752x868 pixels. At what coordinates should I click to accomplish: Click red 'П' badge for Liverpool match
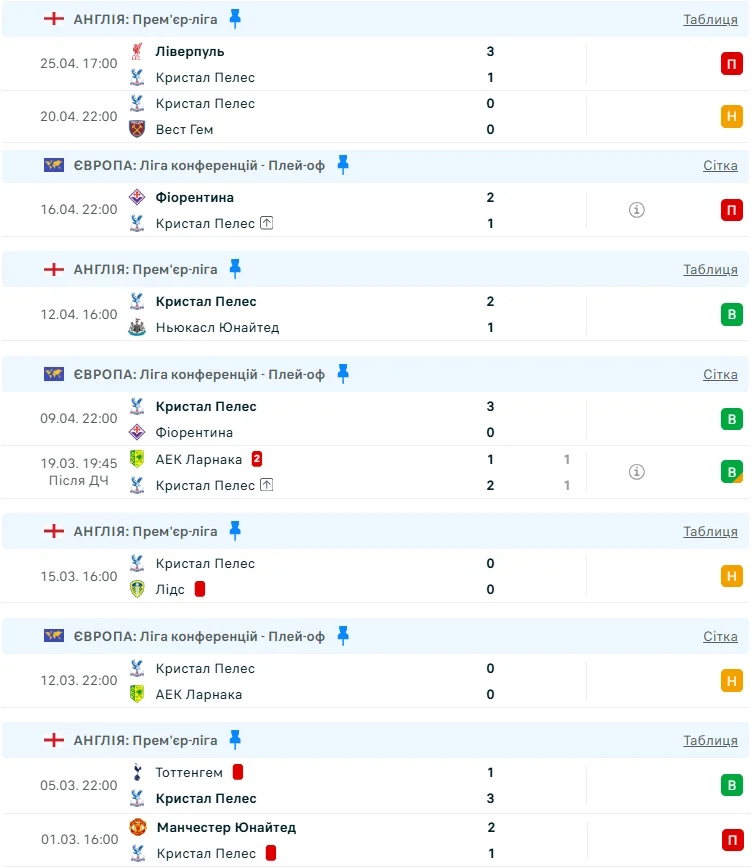pos(732,64)
